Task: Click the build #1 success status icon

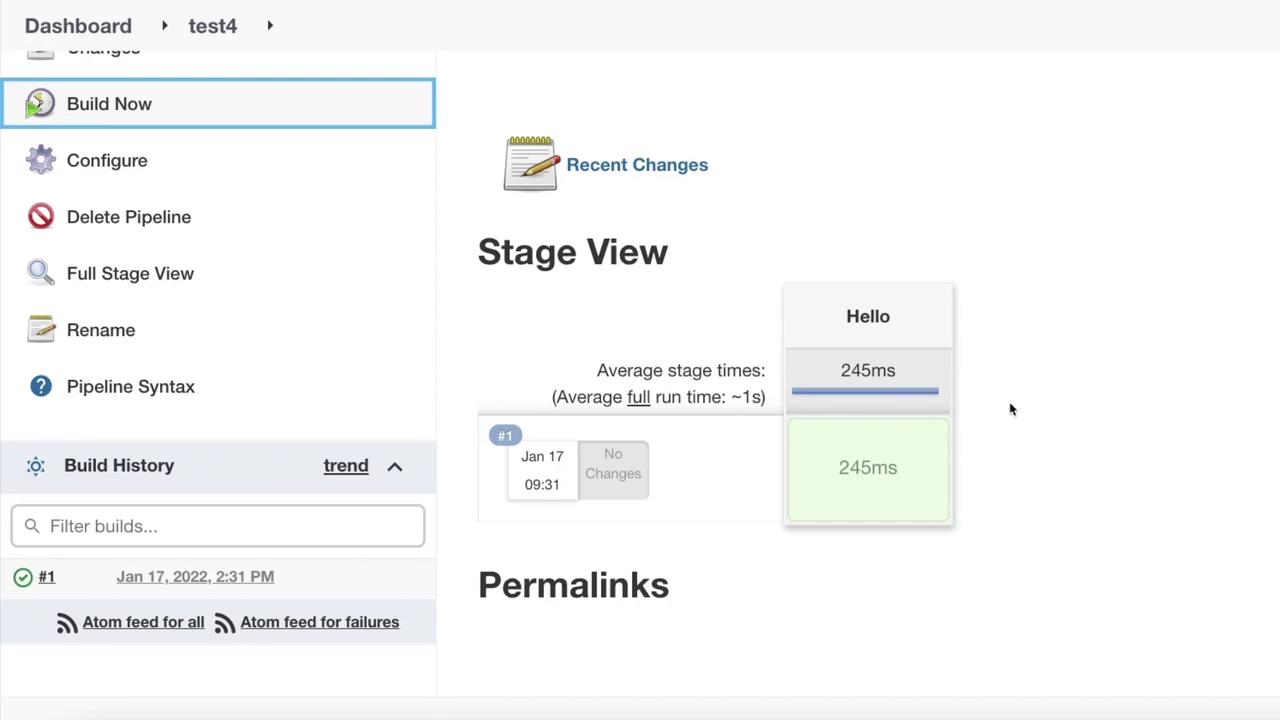Action: 23,577
